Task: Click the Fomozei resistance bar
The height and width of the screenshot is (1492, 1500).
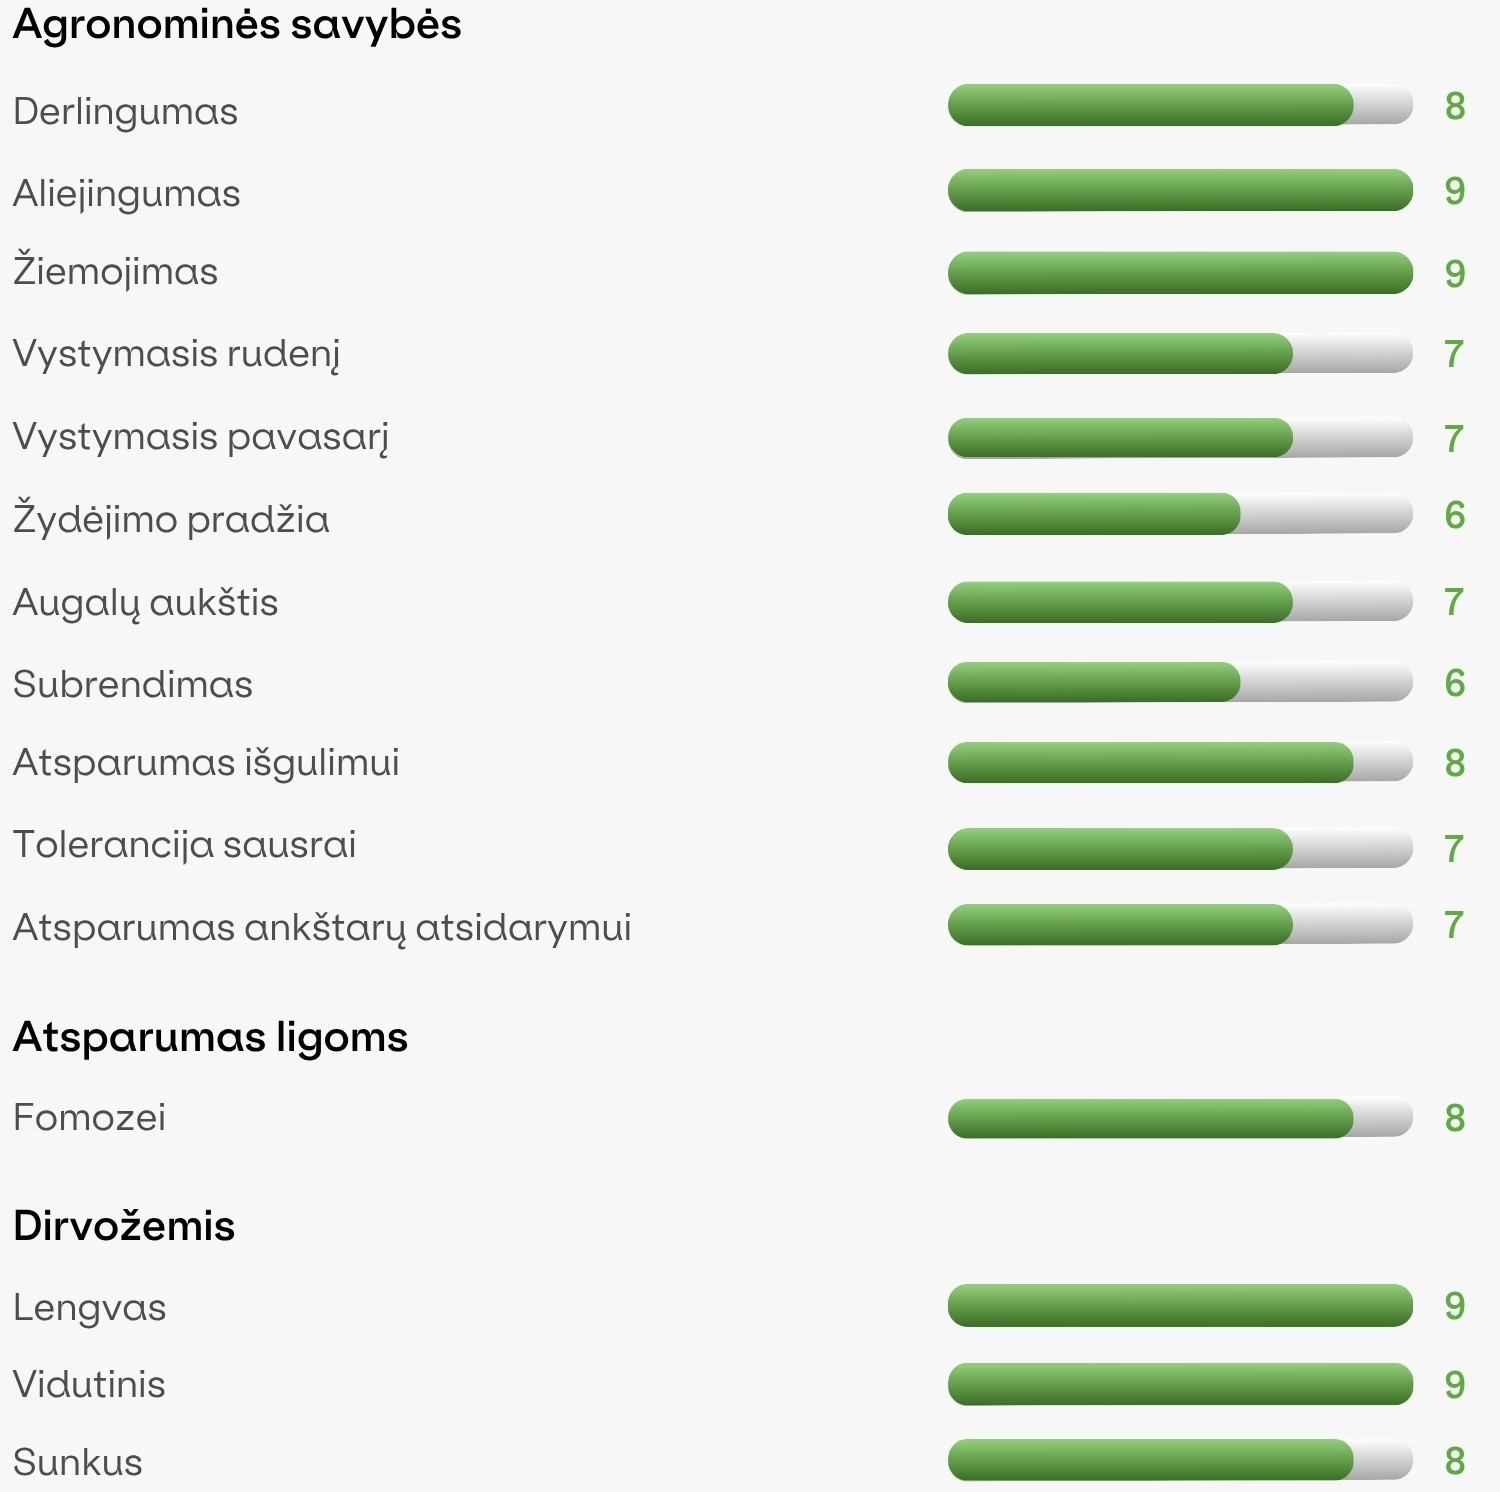Action: click(1180, 1118)
